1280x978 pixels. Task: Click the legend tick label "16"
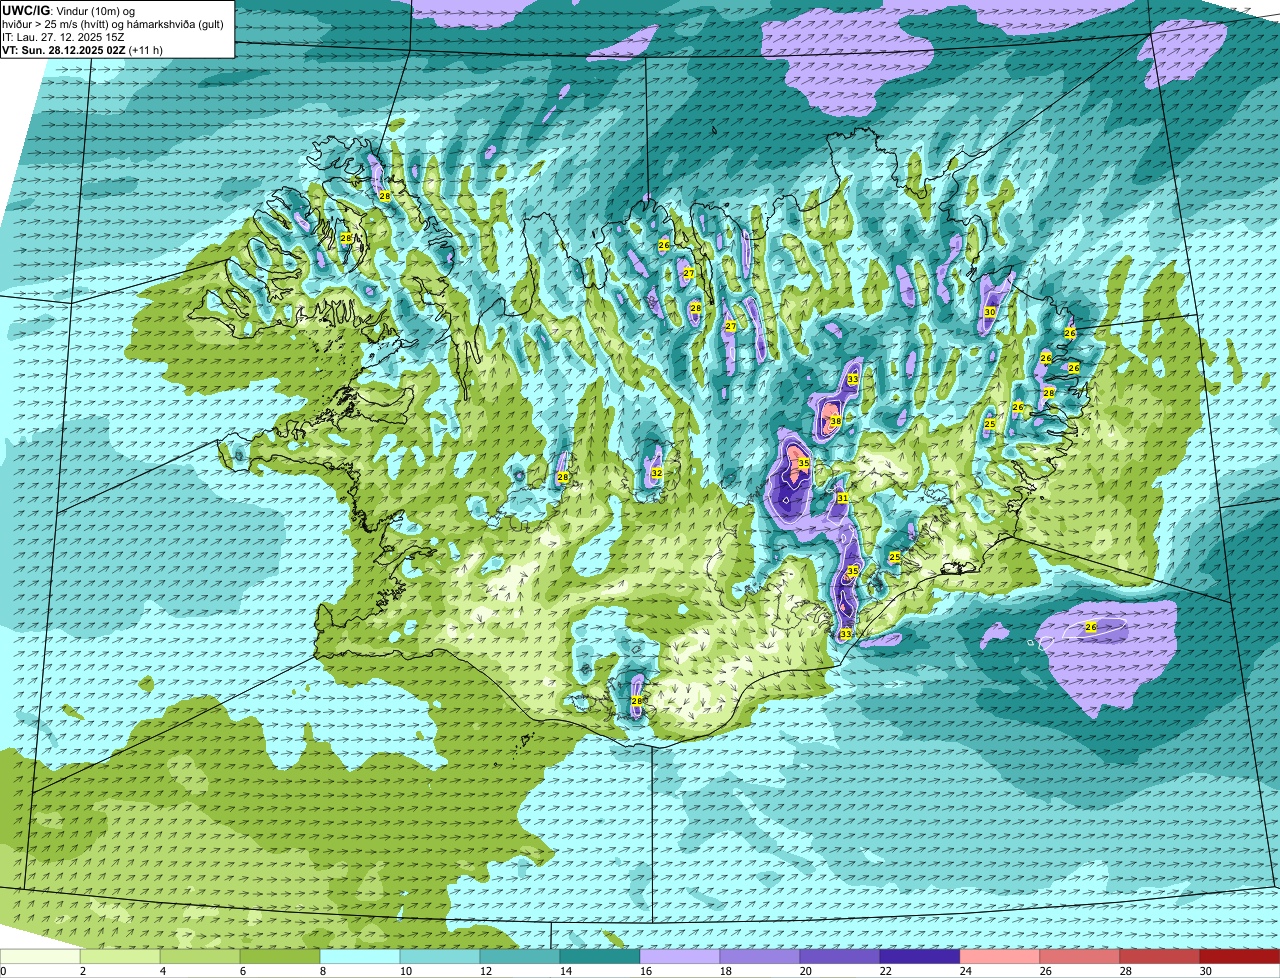(x=646, y=971)
